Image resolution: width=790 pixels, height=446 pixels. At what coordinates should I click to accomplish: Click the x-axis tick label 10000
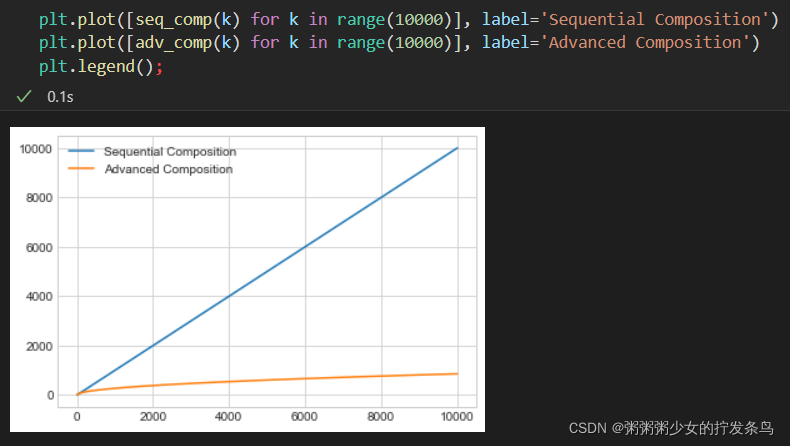point(457,417)
